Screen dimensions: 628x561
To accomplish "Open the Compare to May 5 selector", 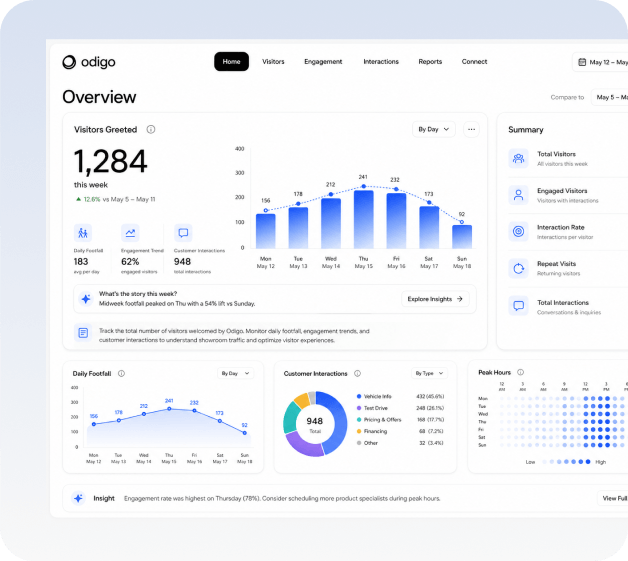I will coord(610,97).
